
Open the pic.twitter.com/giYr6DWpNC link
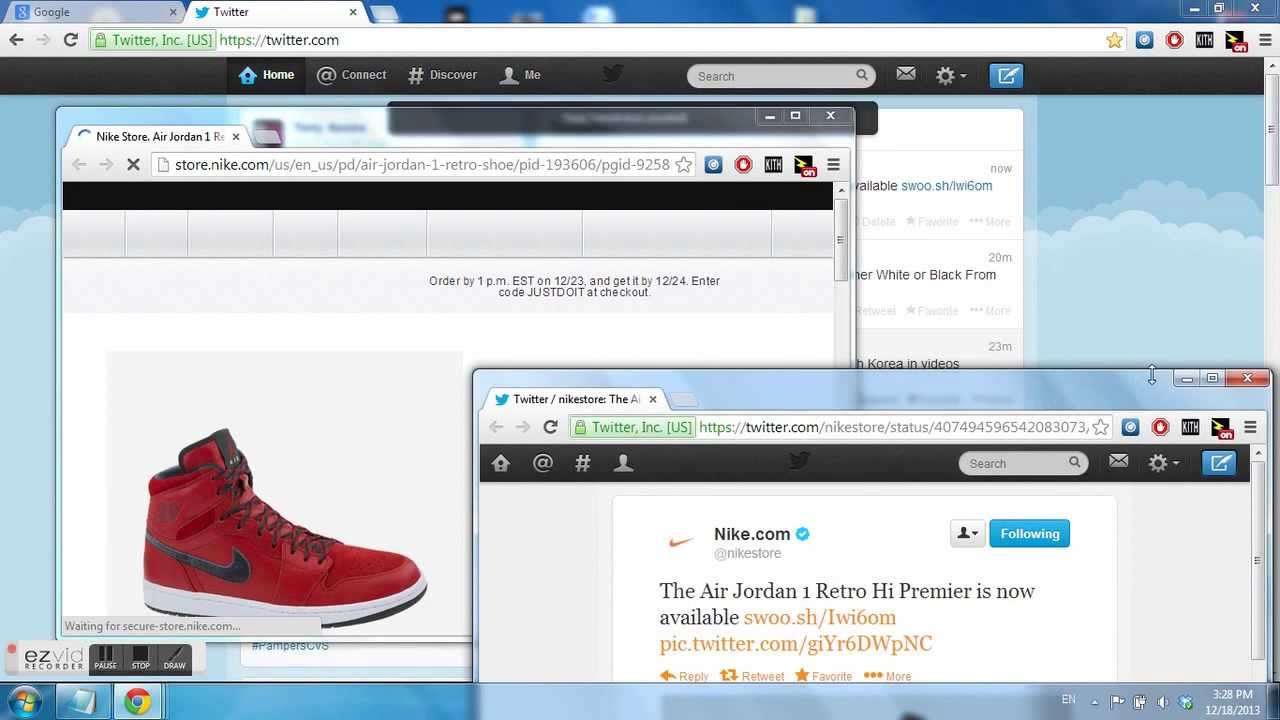(796, 643)
